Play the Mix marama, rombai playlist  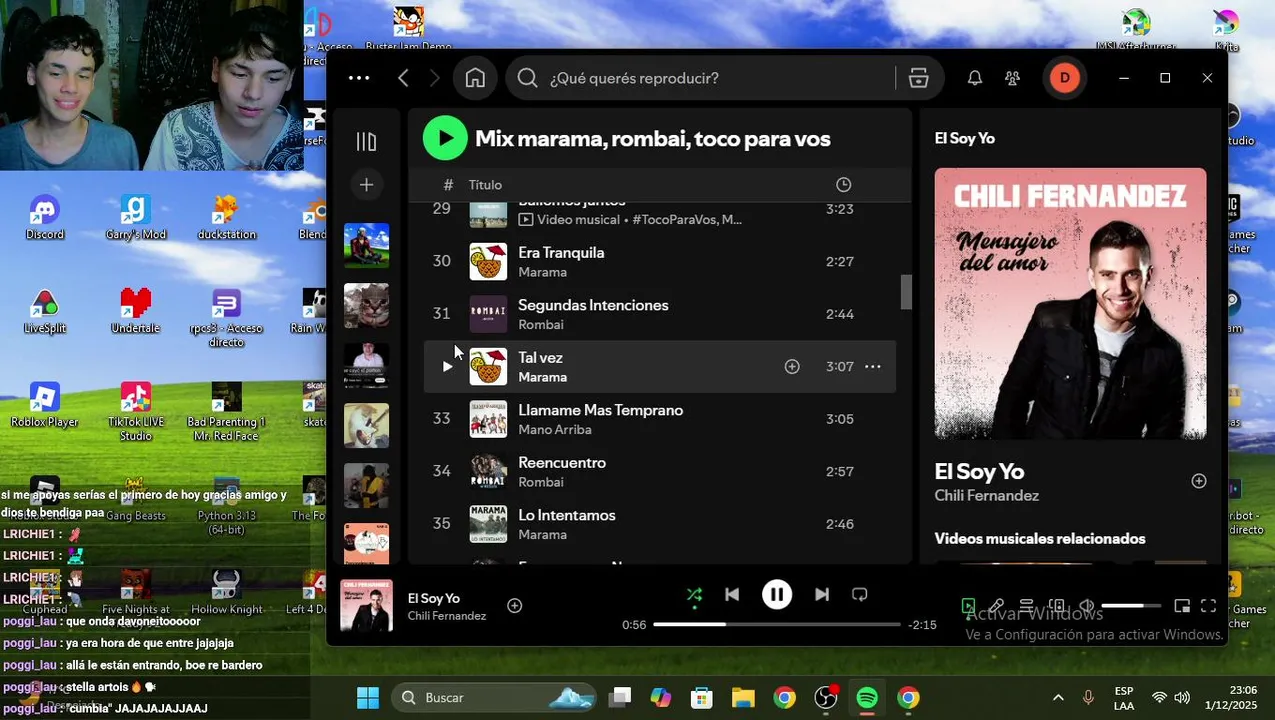tap(445, 138)
